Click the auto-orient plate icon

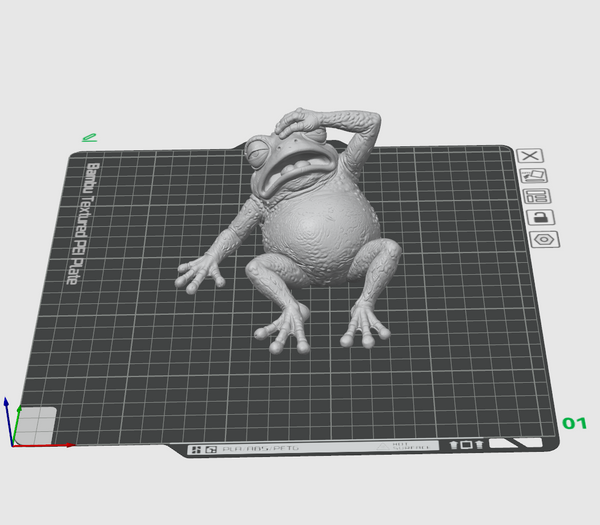pos(534,176)
